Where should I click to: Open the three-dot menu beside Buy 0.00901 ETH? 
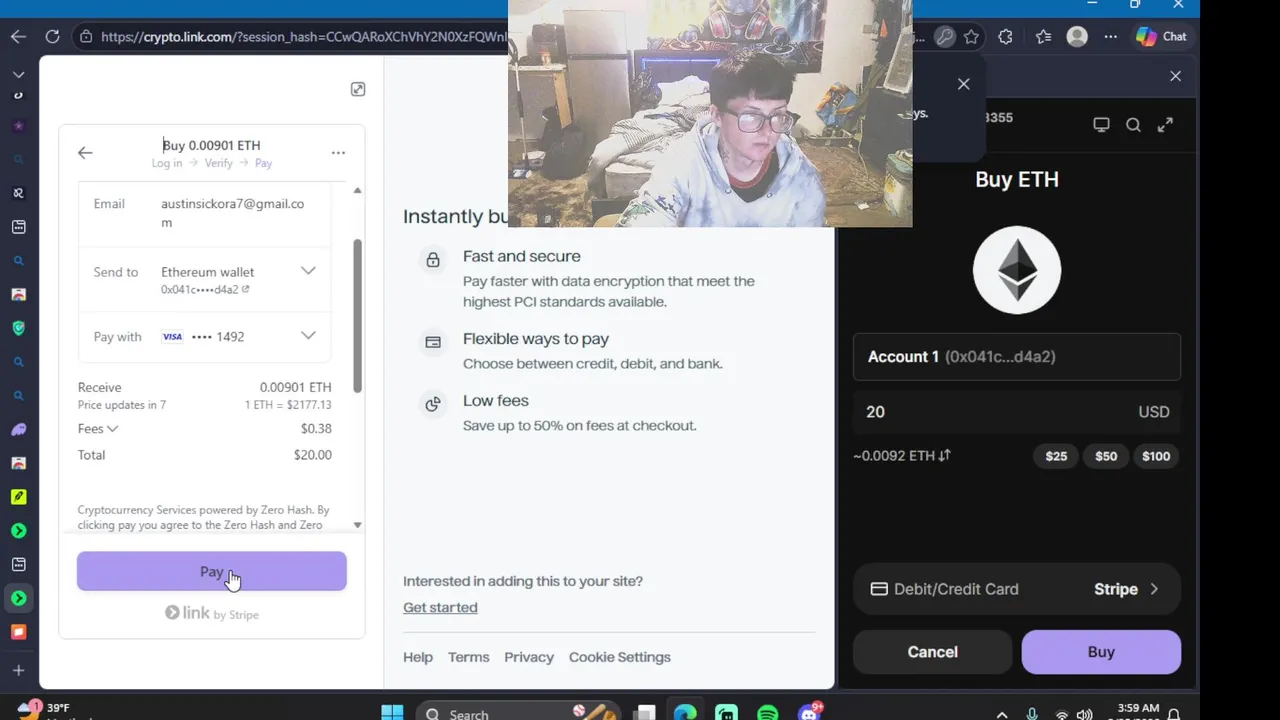pyautogui.click(x=338, y=153)
